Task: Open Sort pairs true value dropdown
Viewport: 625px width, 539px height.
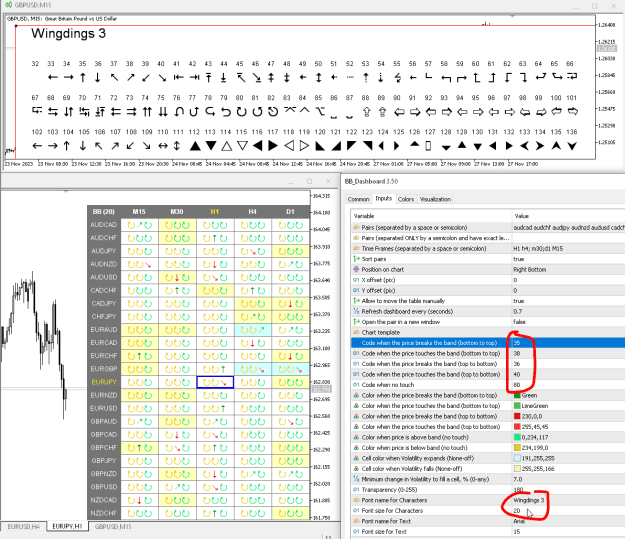Action: (x=568, y=259)
